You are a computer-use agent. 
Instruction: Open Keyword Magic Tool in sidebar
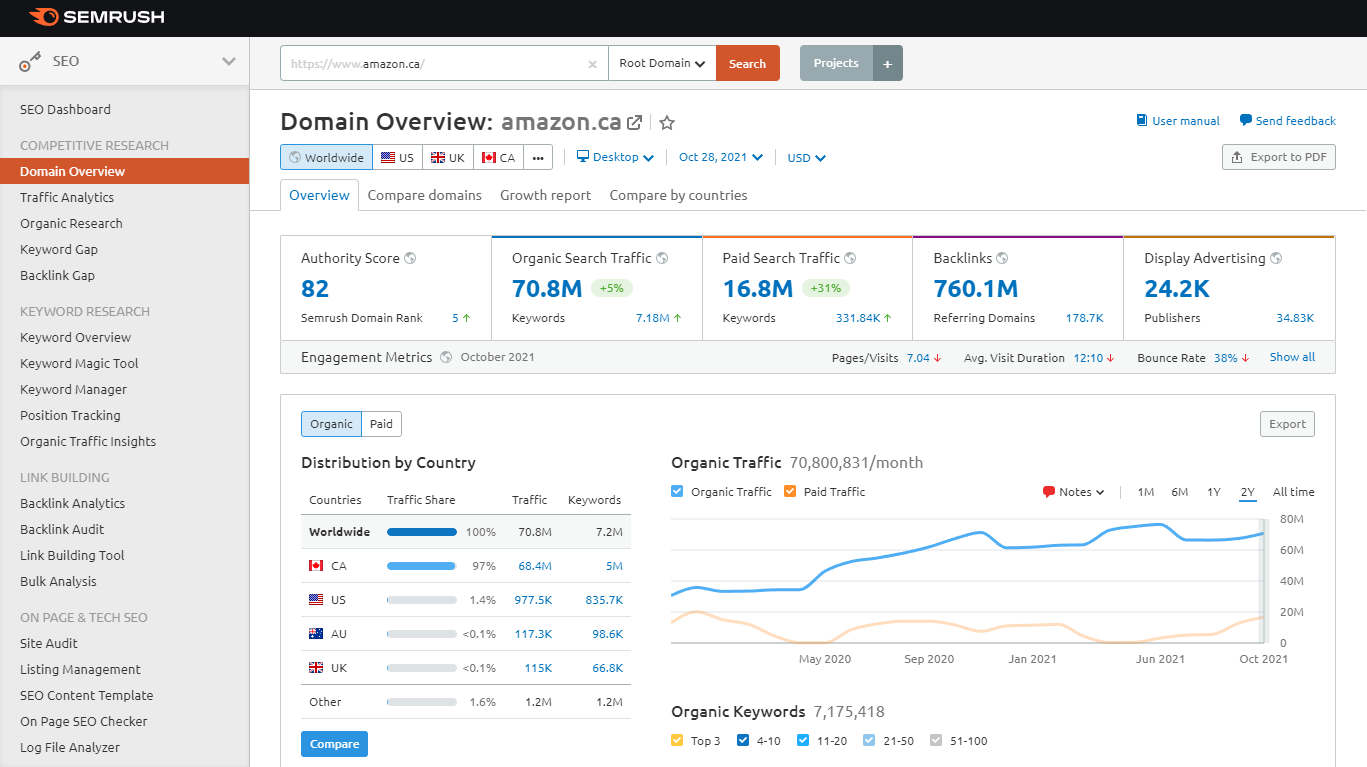point(79,364)
